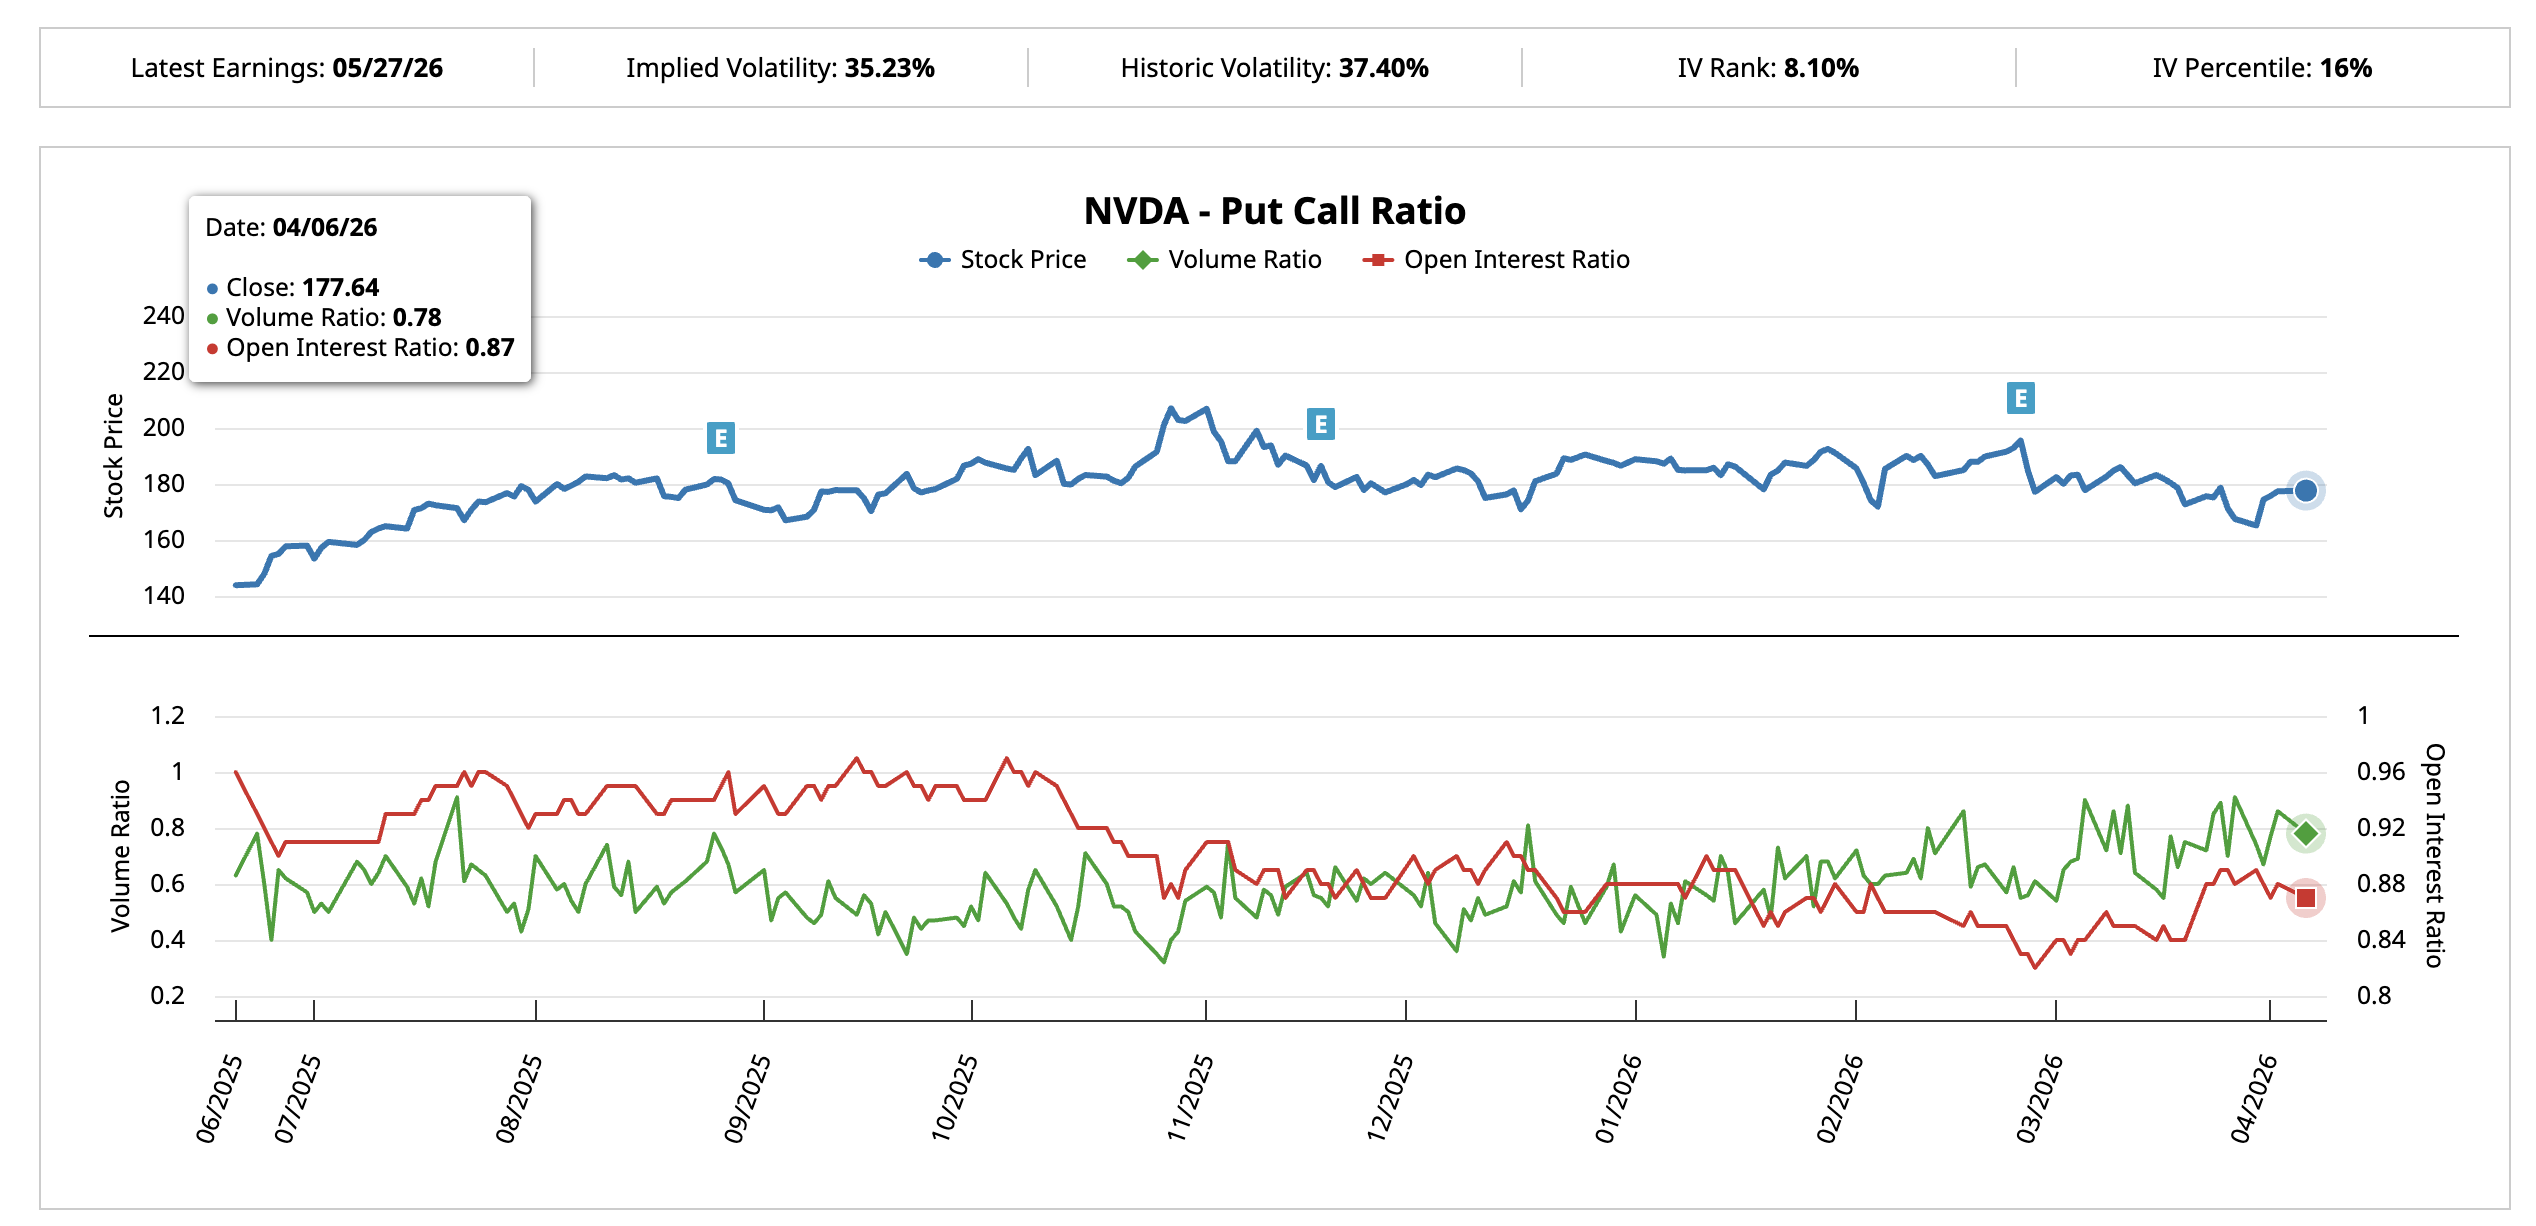Click the highlighted blue stock price point
Screen dimensions: 2536x1226
pos(2305,491)
